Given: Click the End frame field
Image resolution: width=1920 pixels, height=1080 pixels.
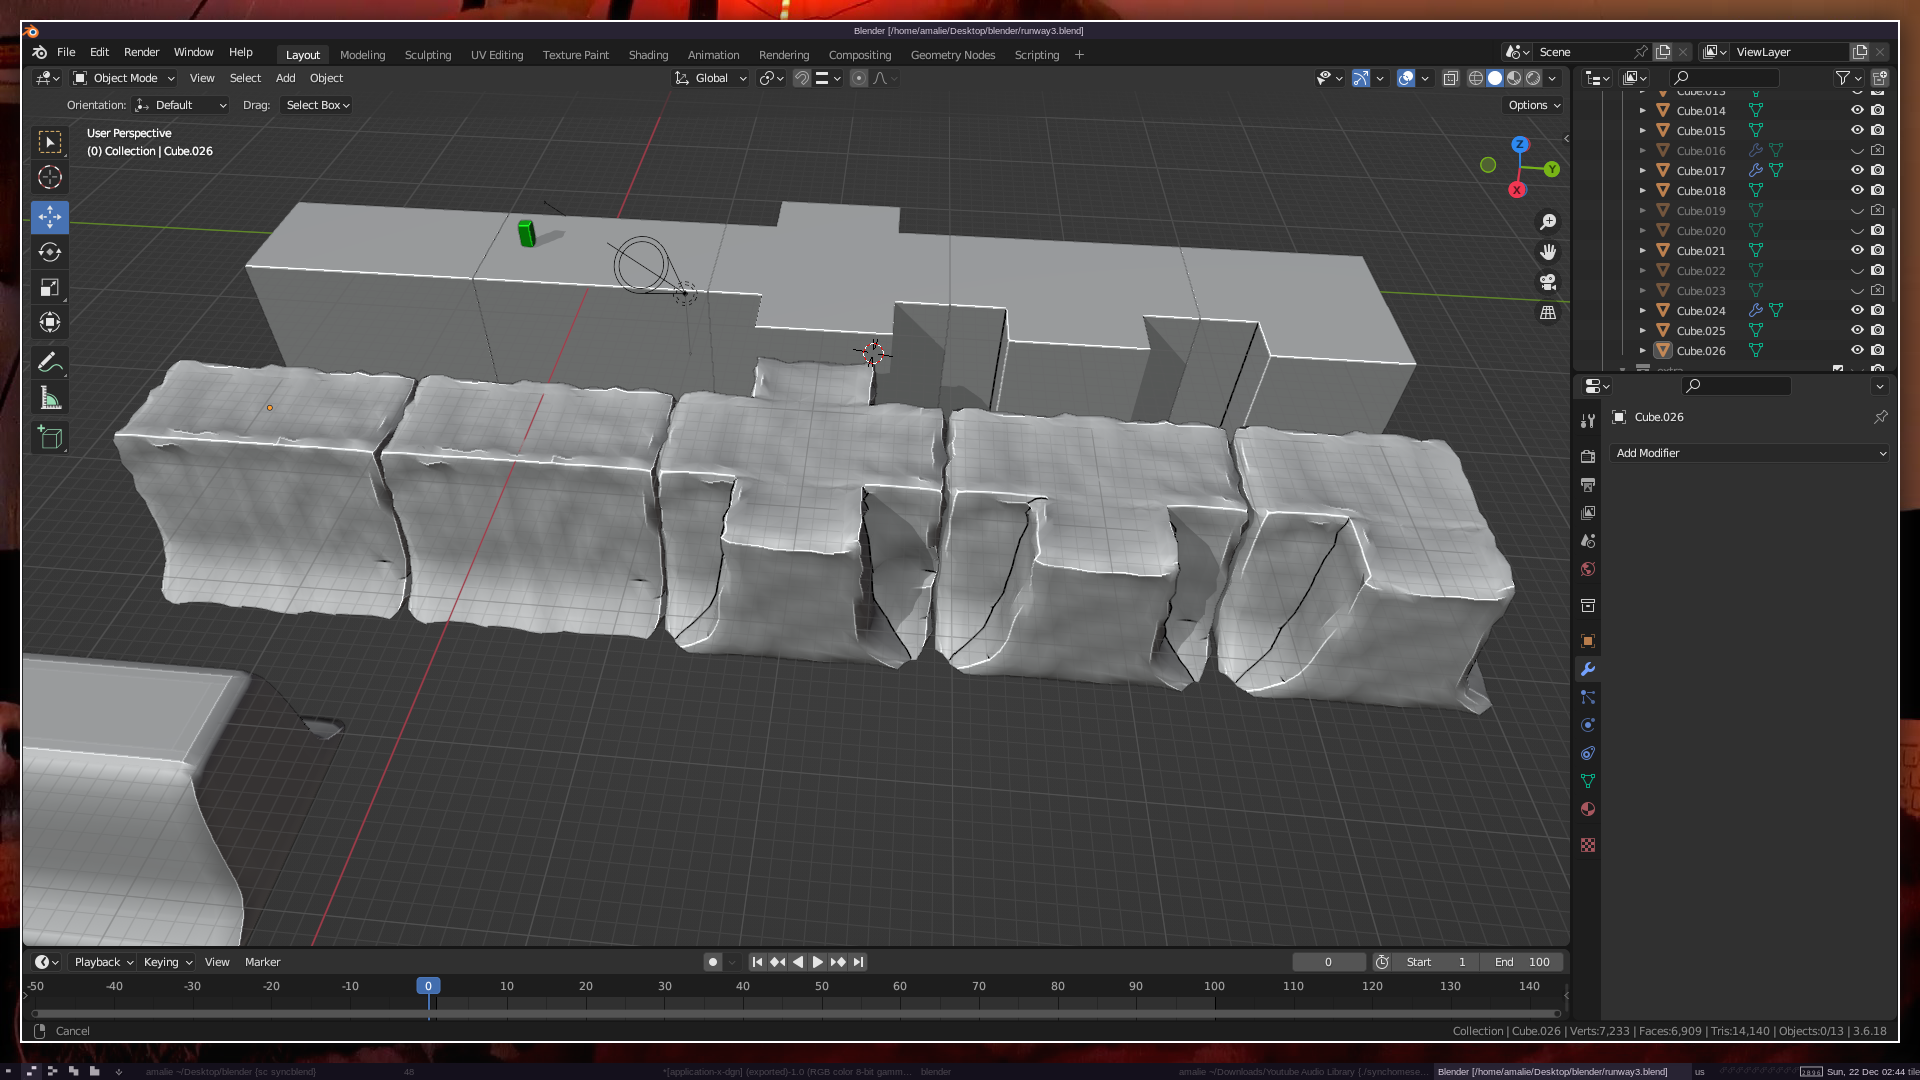Looking at the screenshot, I should (1522, 962).
